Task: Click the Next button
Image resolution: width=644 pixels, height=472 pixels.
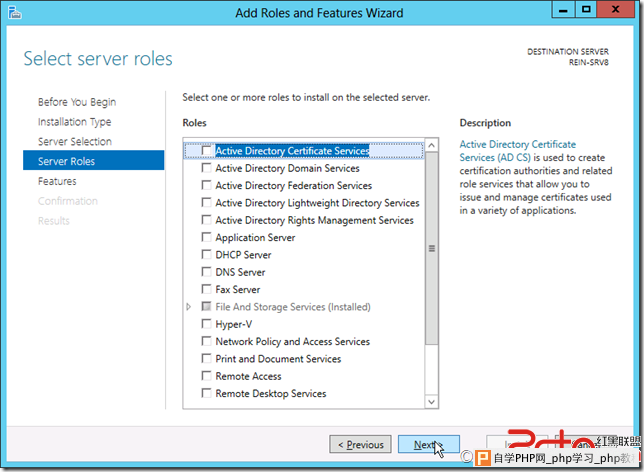Action: point(428,444)
